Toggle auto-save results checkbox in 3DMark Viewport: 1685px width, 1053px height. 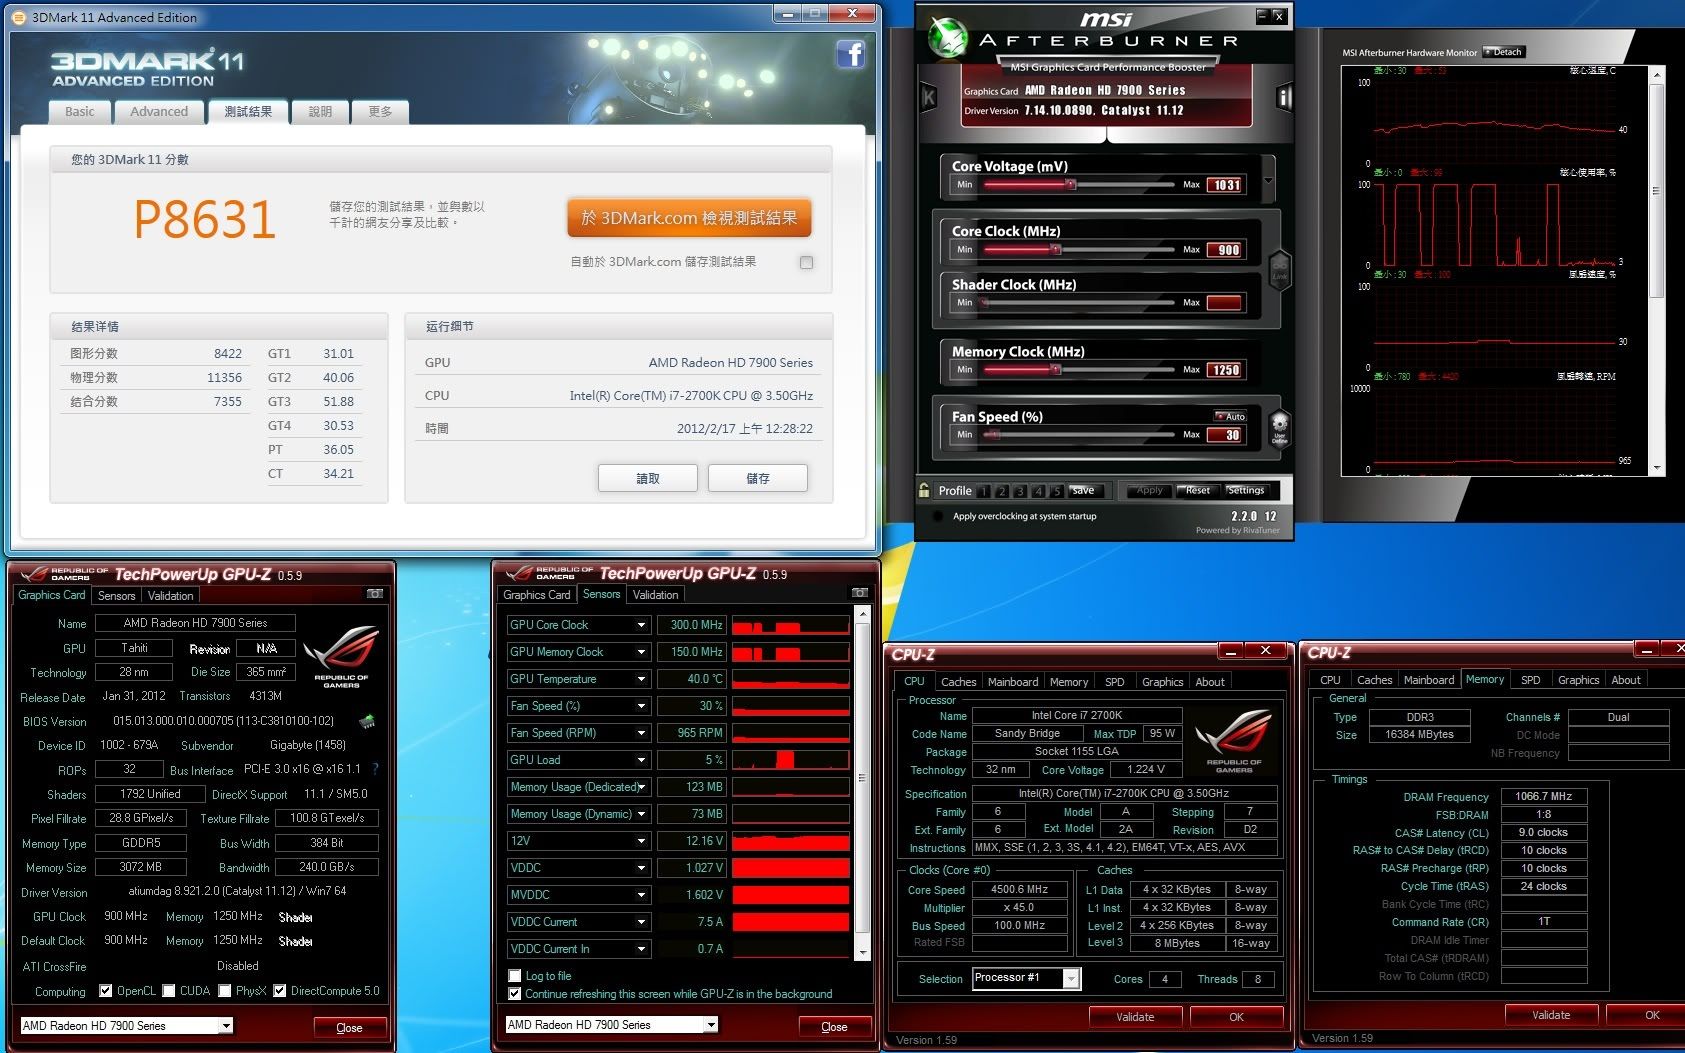(806, 262)
